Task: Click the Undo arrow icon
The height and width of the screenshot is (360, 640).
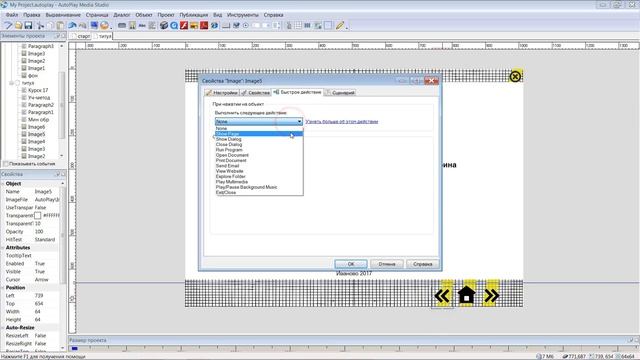Action: point(73,26)
